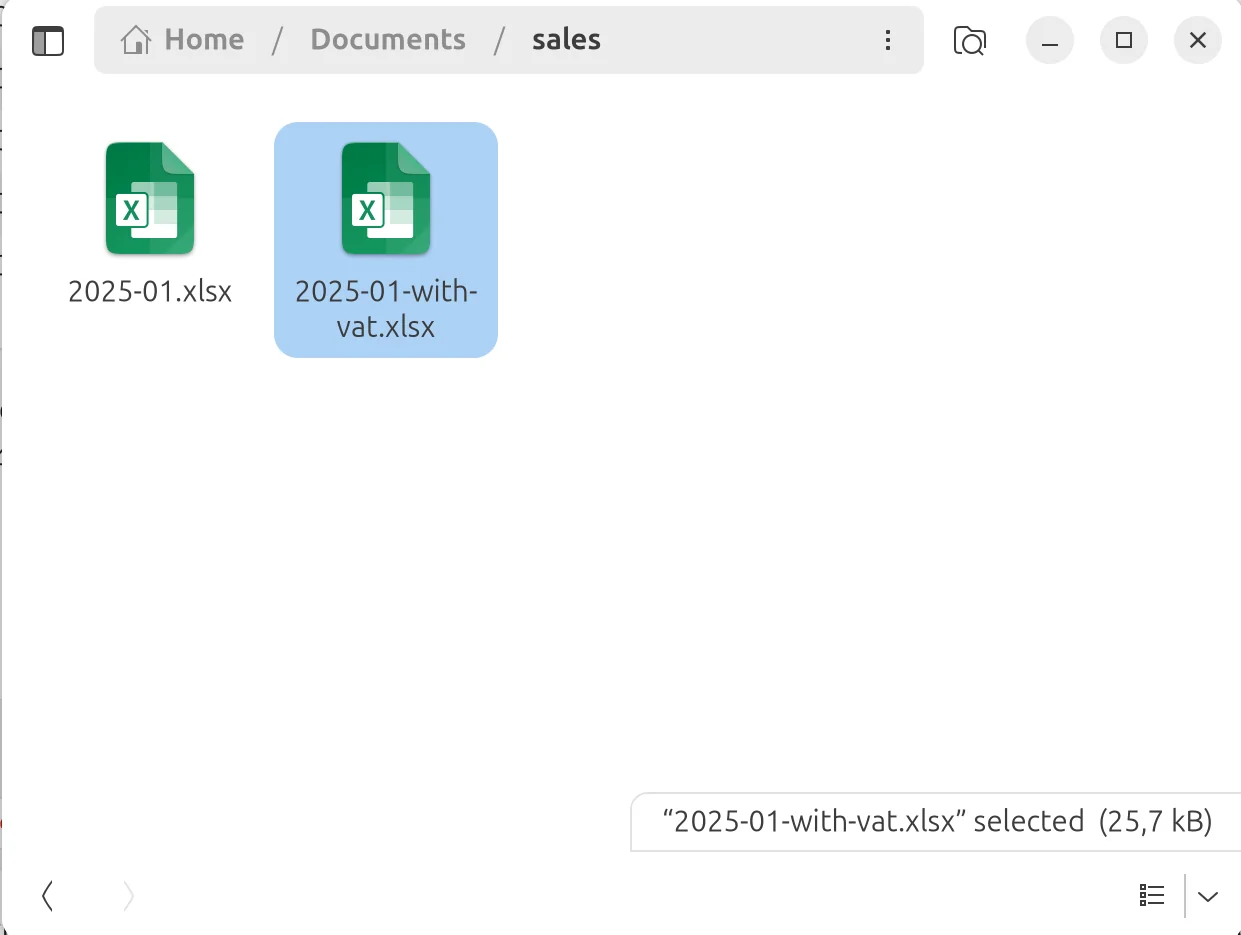1241x935 pixels.
Task: Navigate back with the left arrow
Action: [47, 896]
